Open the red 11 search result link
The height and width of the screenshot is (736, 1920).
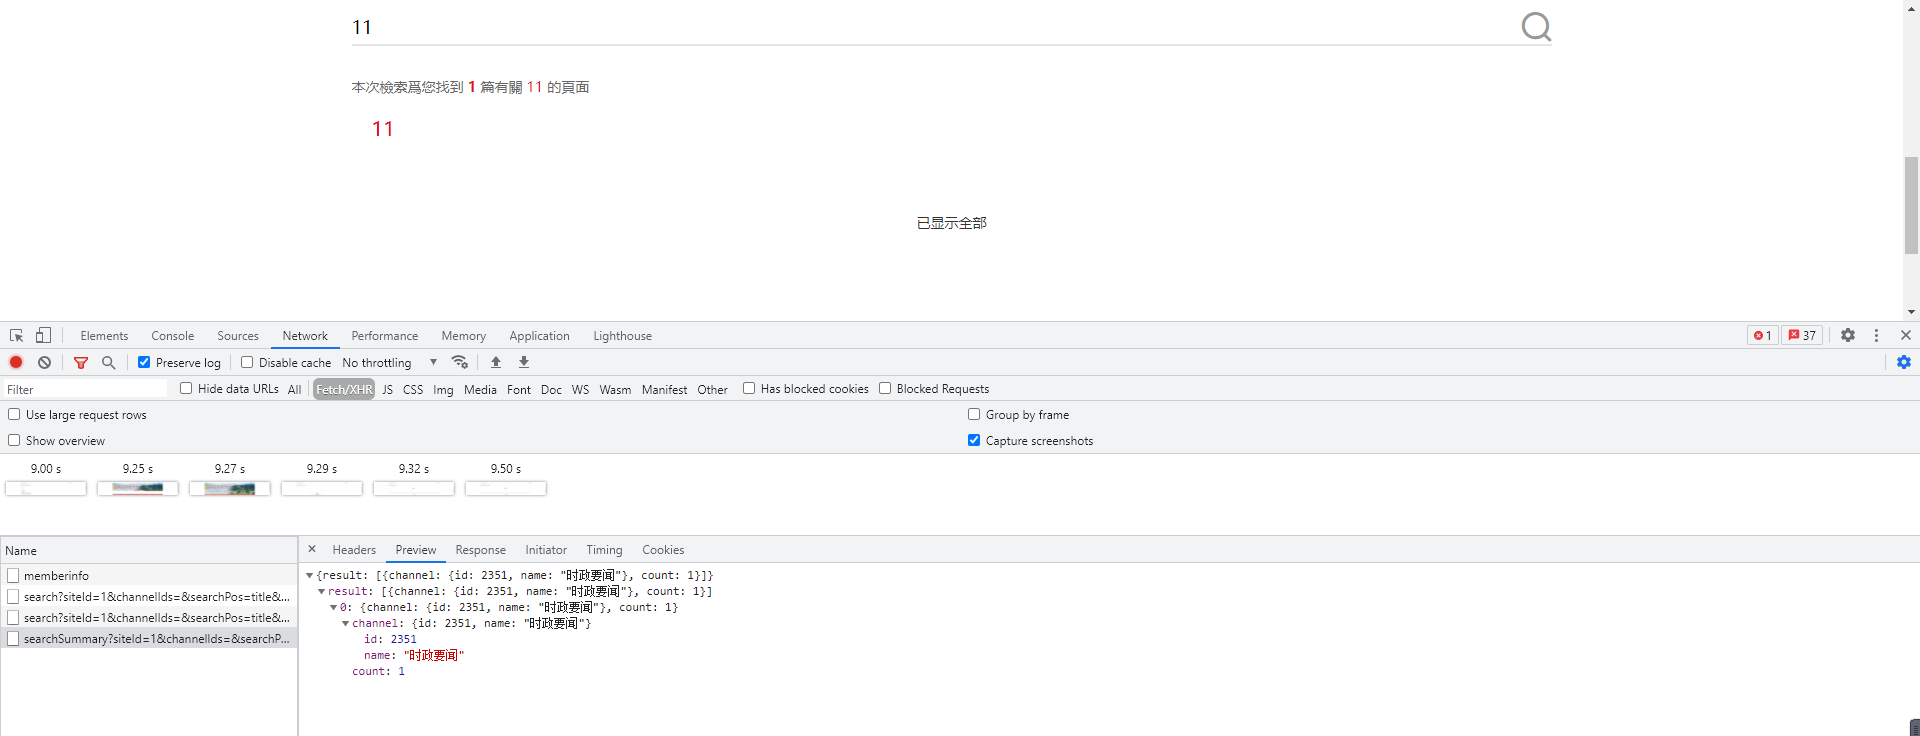pyautogui.click(x=382, y=129)
